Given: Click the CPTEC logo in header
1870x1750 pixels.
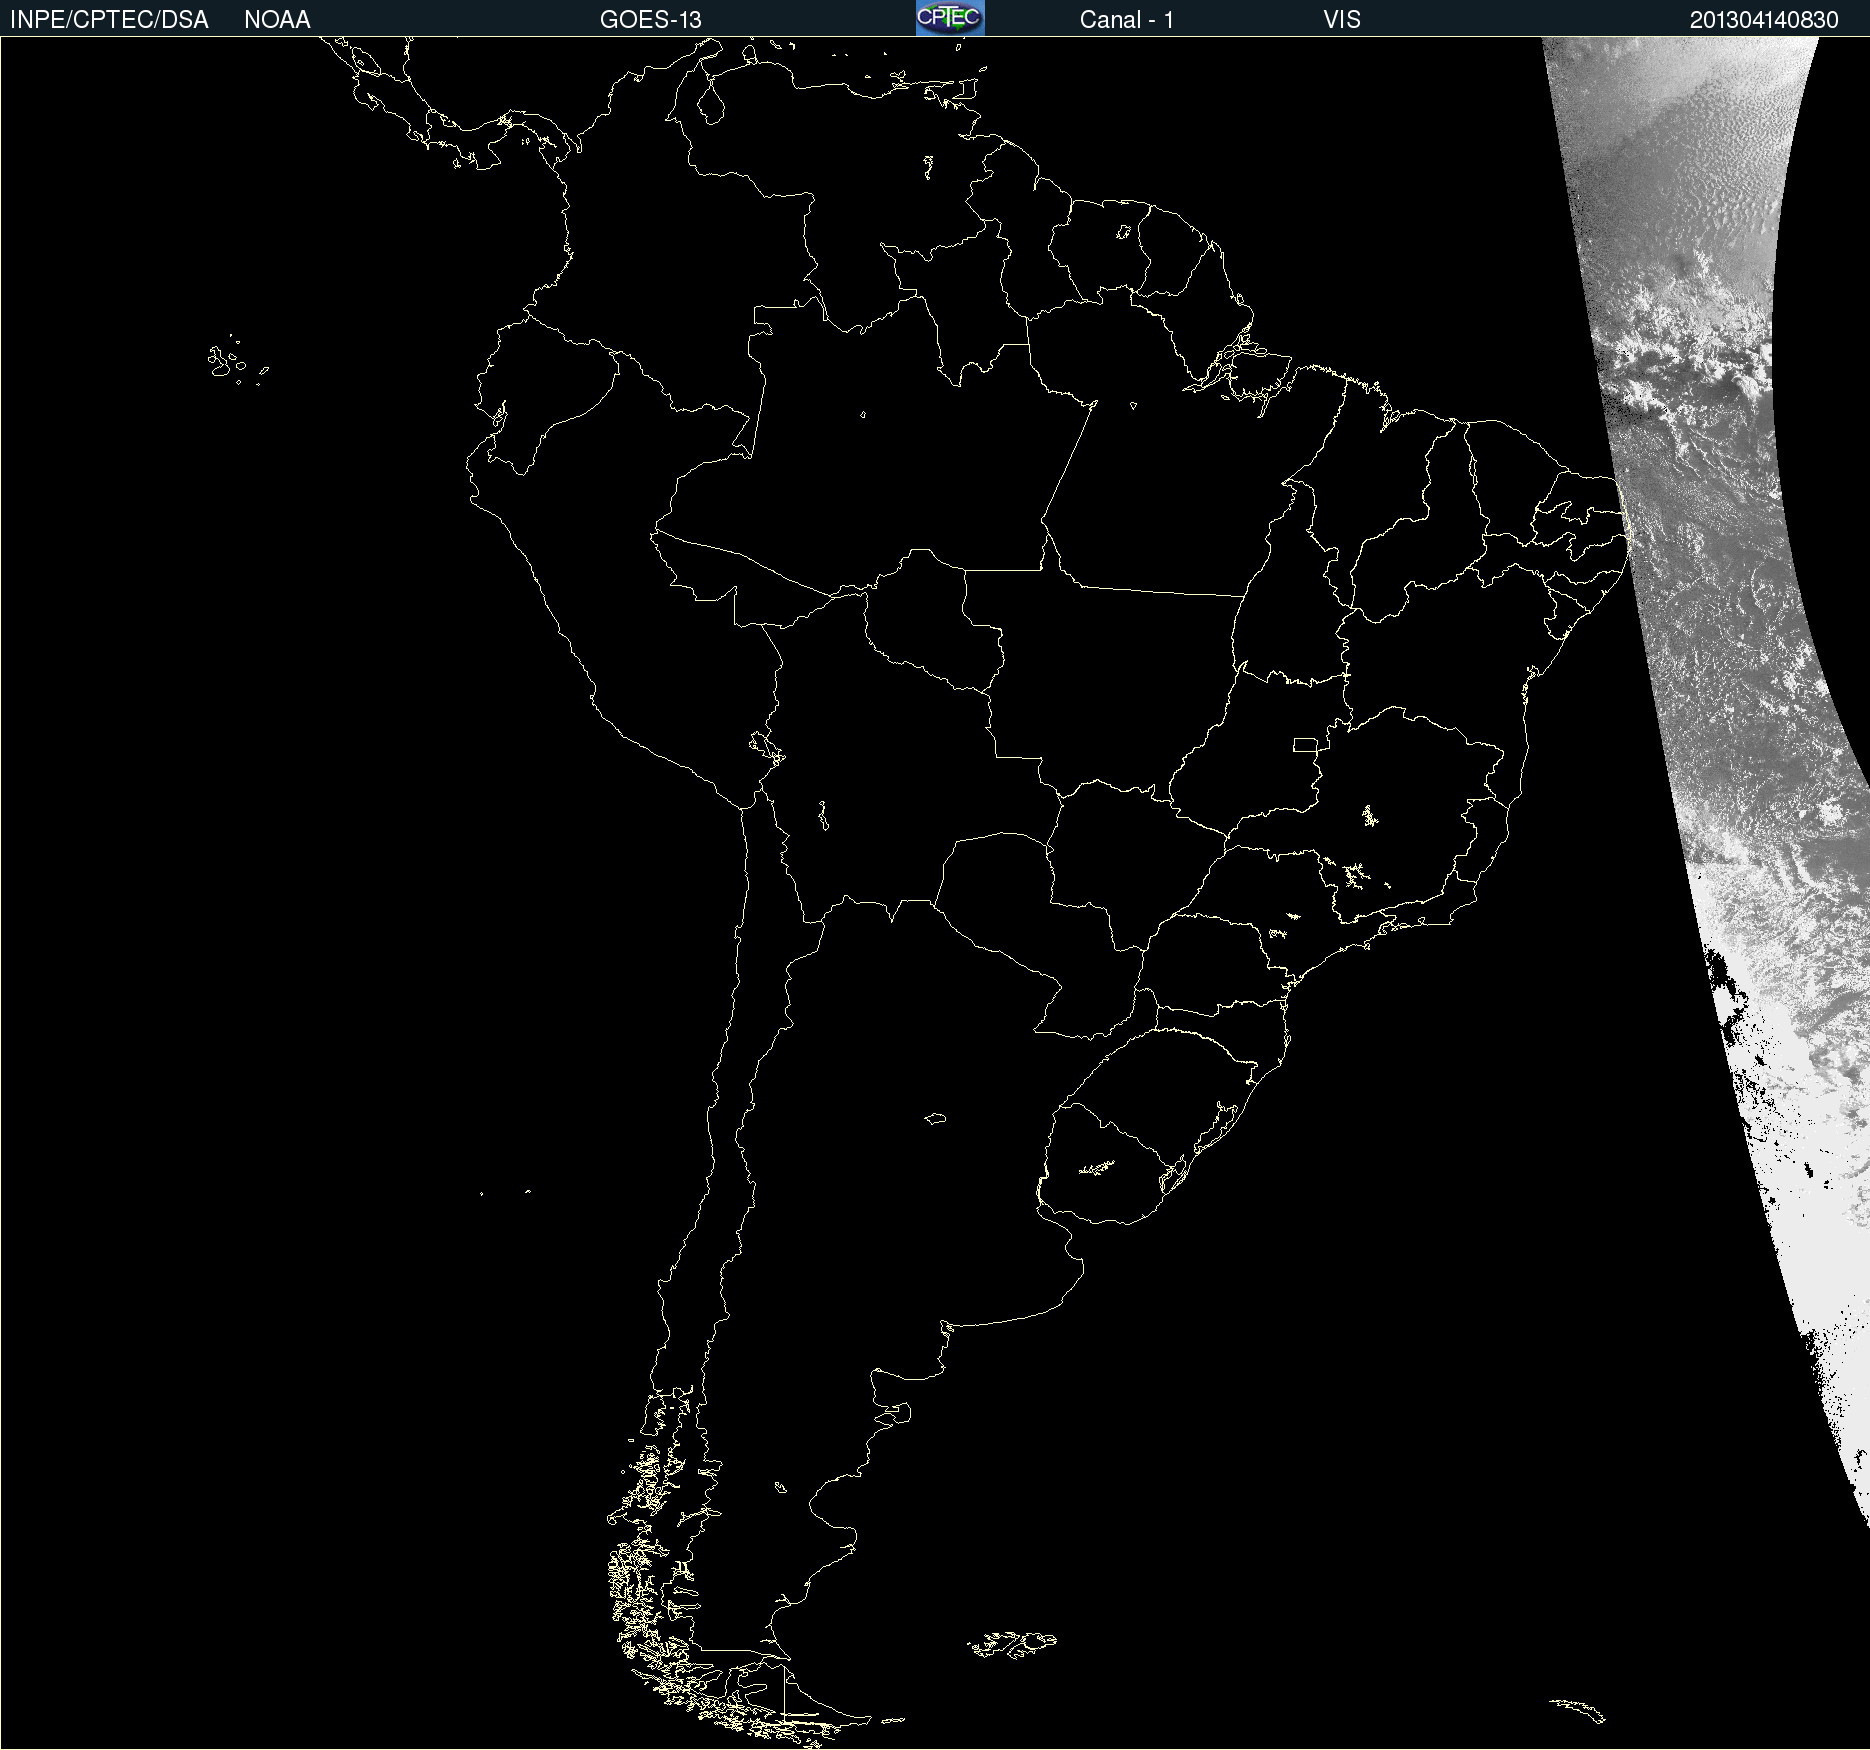Looking at the screenshot, I should (950, 18).
